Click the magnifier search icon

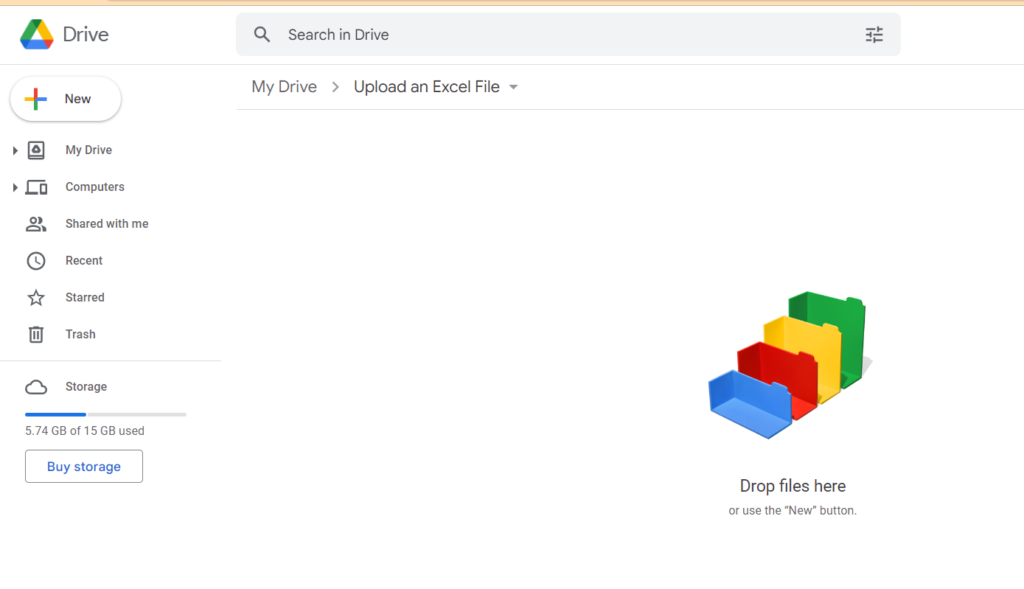pyautogui.click(x=262, y=35)
